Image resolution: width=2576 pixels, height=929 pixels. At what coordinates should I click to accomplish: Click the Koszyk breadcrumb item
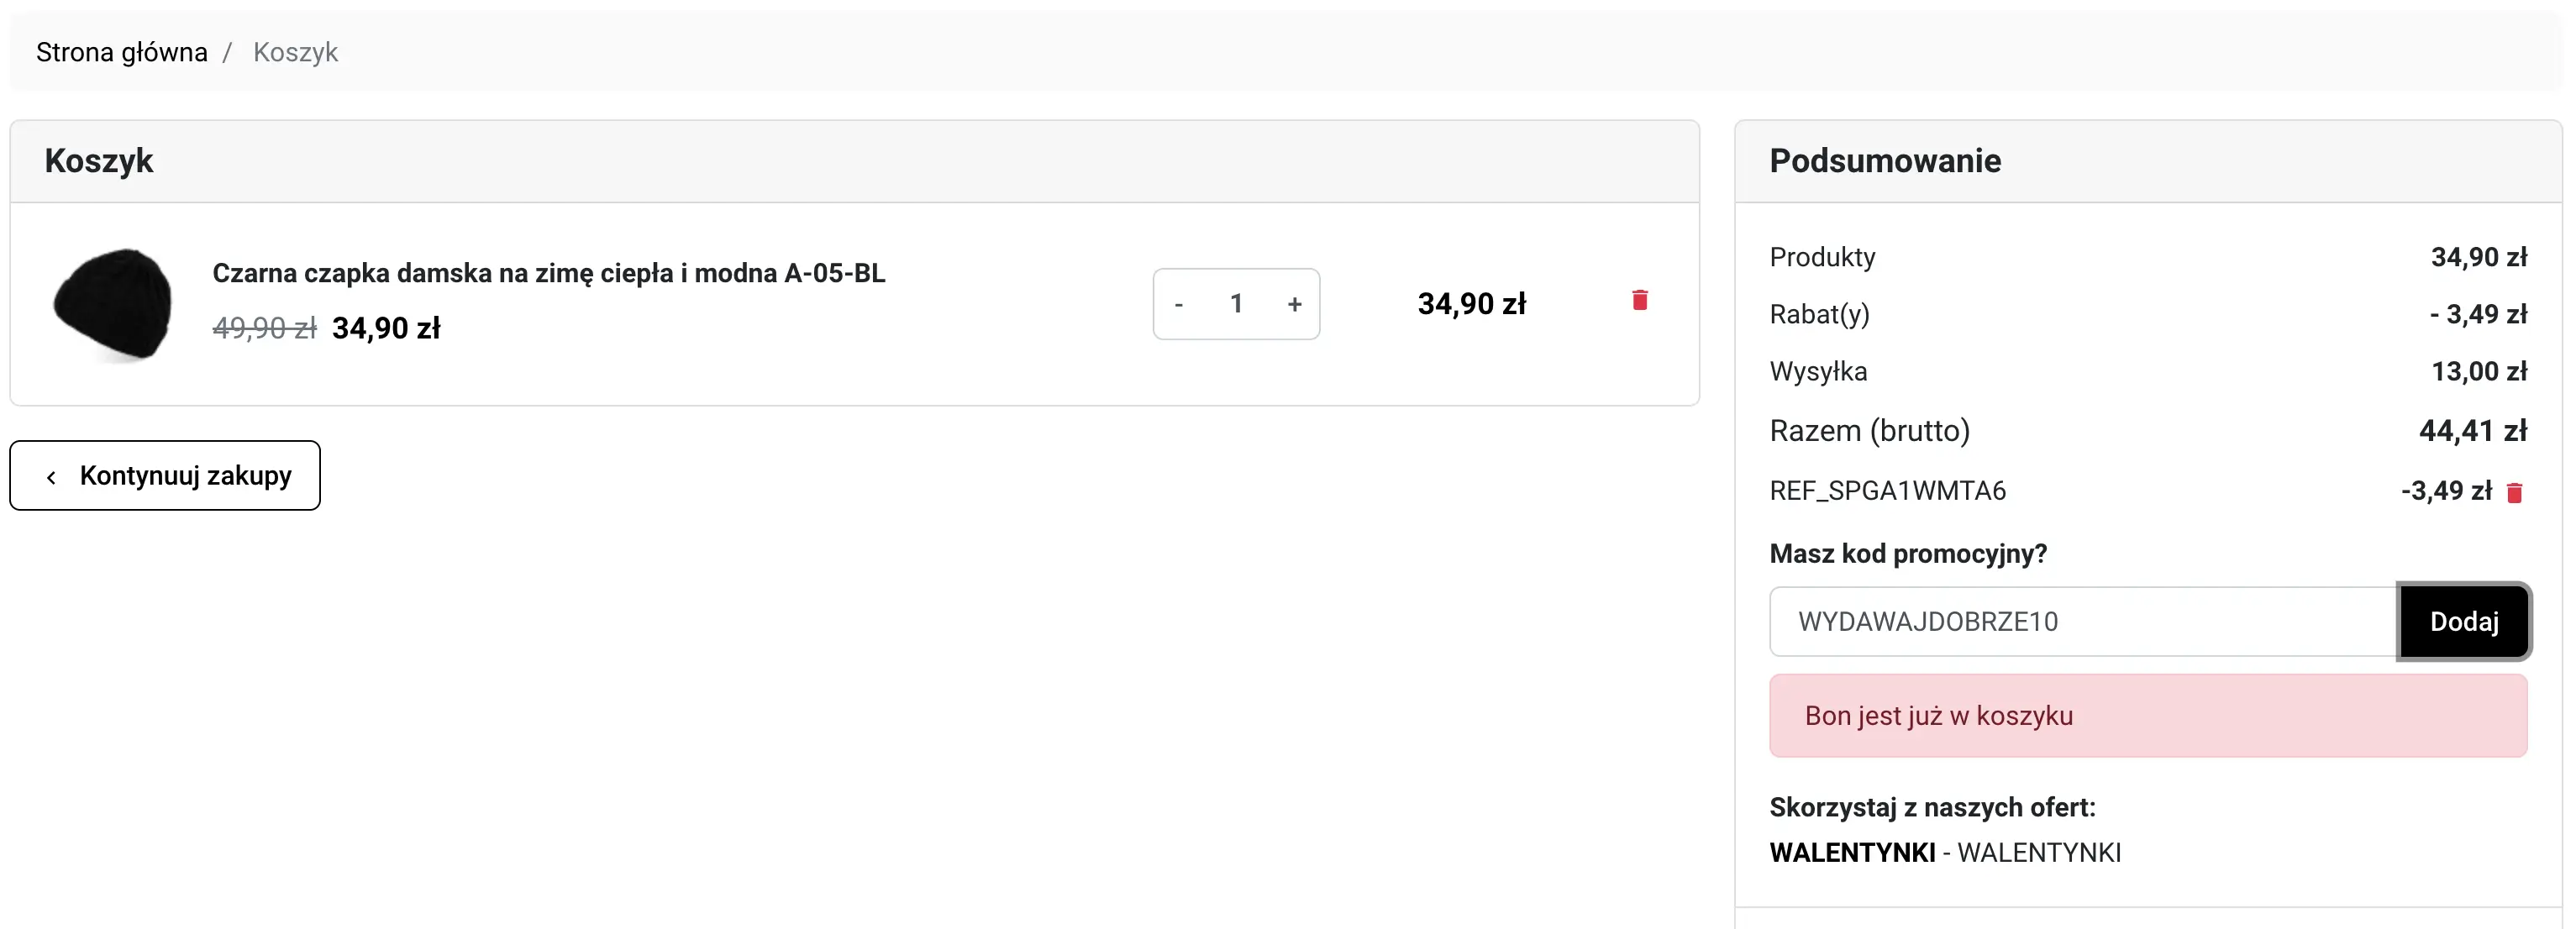tap(295, 52)
